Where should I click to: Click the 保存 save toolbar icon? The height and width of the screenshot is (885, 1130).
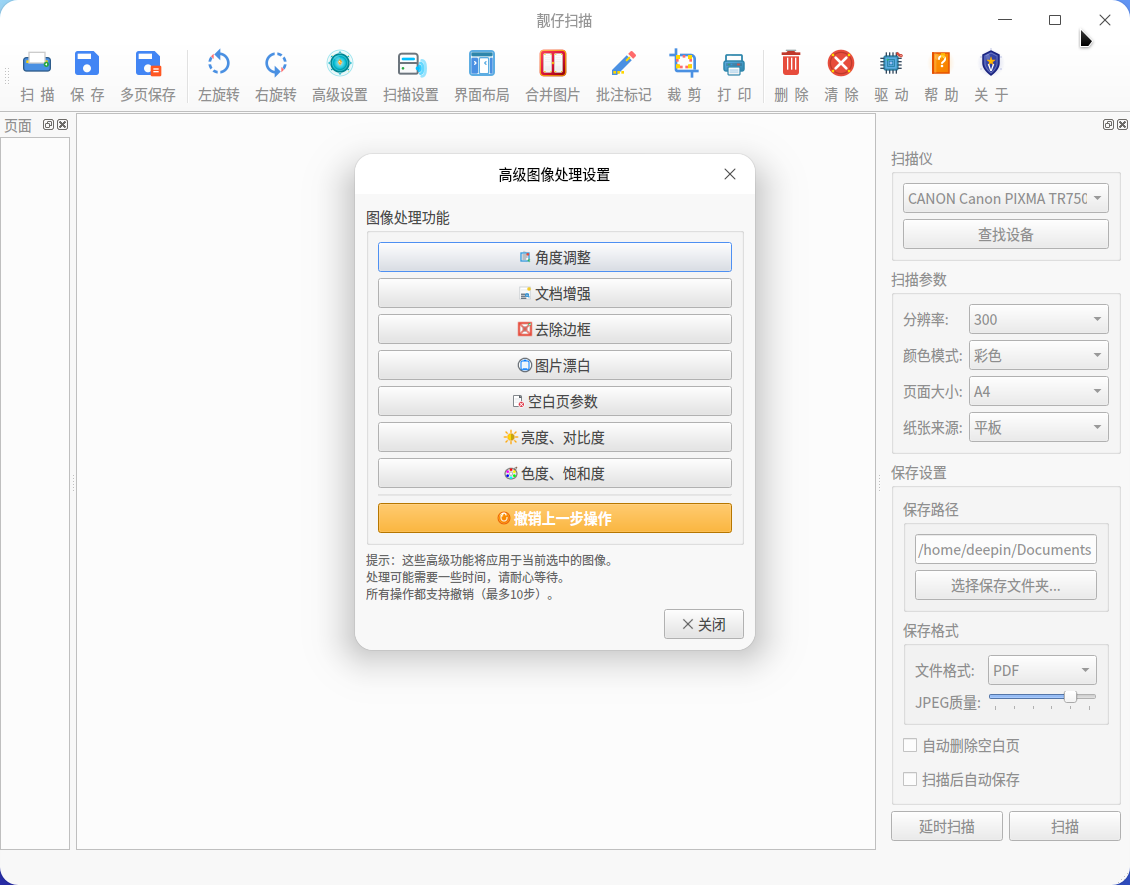pos(87,63)
